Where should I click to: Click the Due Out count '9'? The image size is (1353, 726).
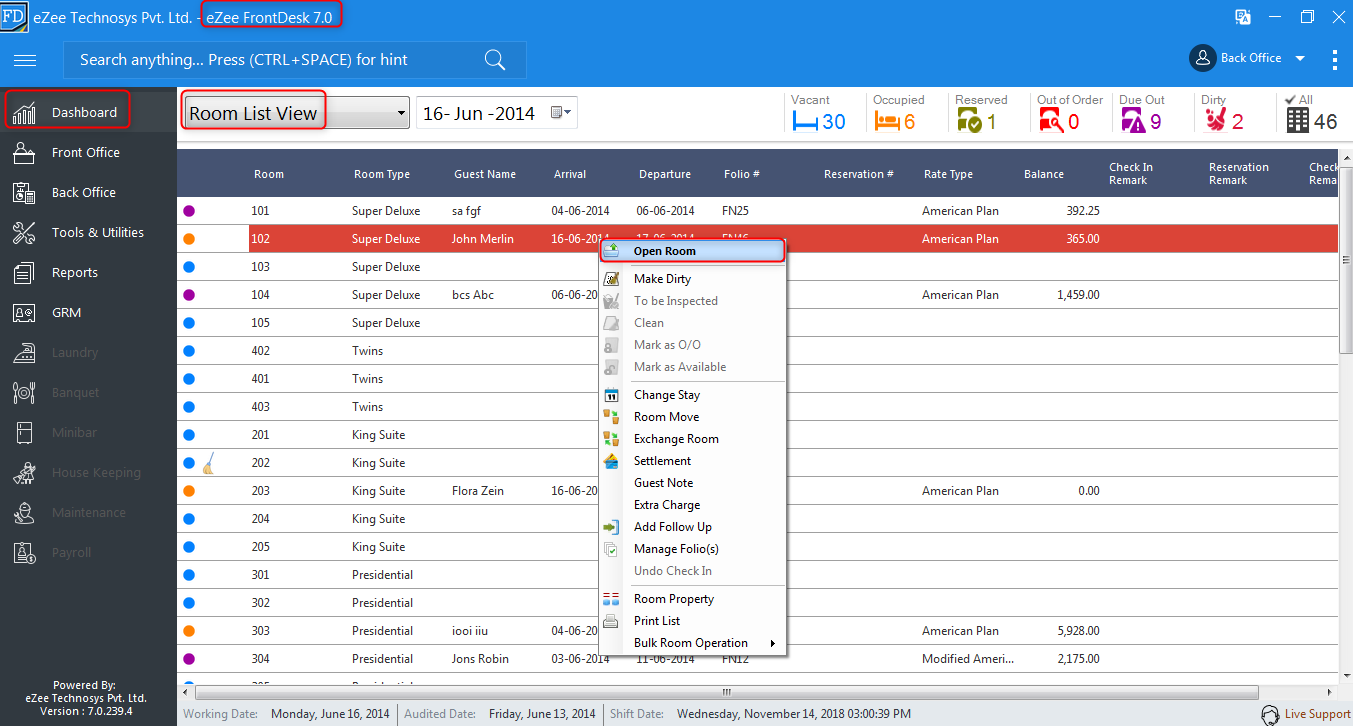click(x=1155, y=122)
